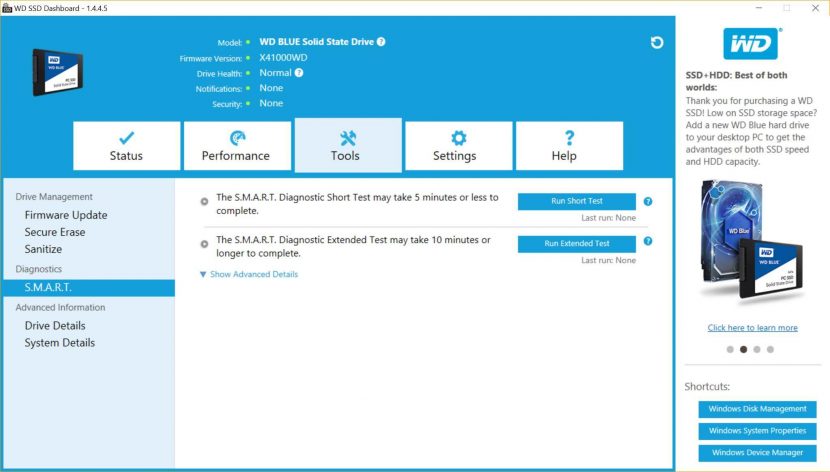Click the WD logo in the side panel
Image resolution: width=830 pixels, height=472 pixels.
point(751,44)
